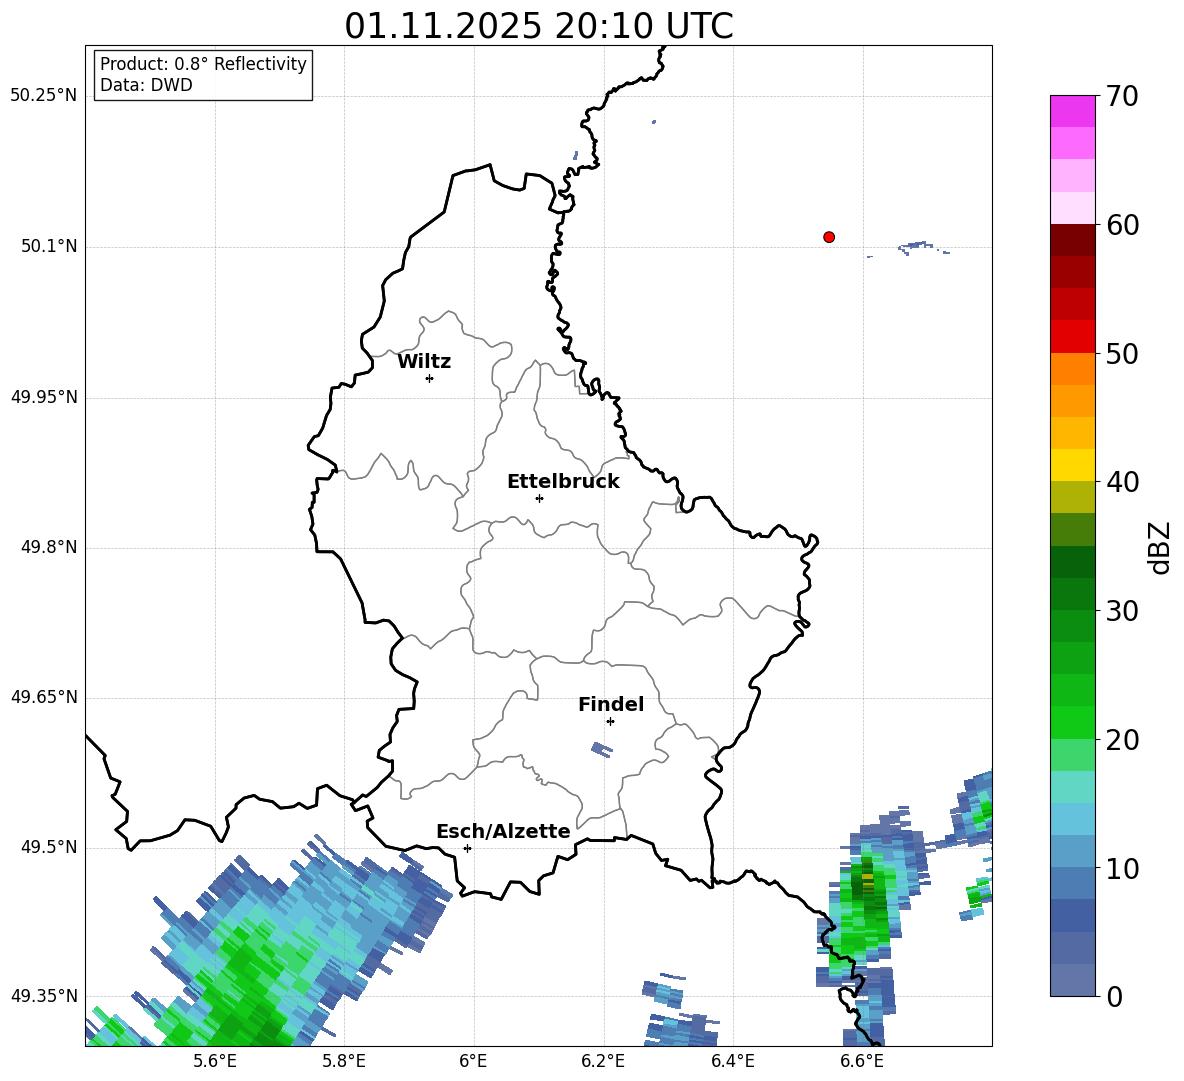Click the colorbar tick value 60

tap(1122, 225)
